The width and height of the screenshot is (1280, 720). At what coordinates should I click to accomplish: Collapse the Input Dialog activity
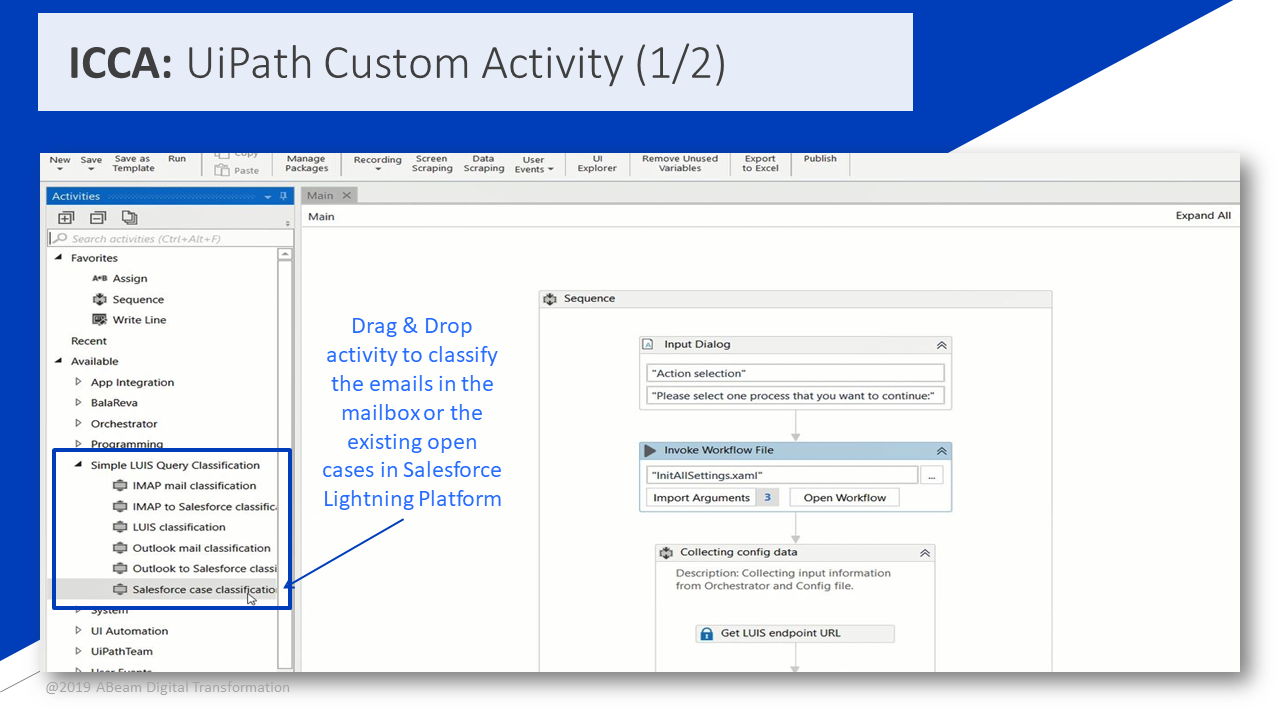tap(941, 344)
